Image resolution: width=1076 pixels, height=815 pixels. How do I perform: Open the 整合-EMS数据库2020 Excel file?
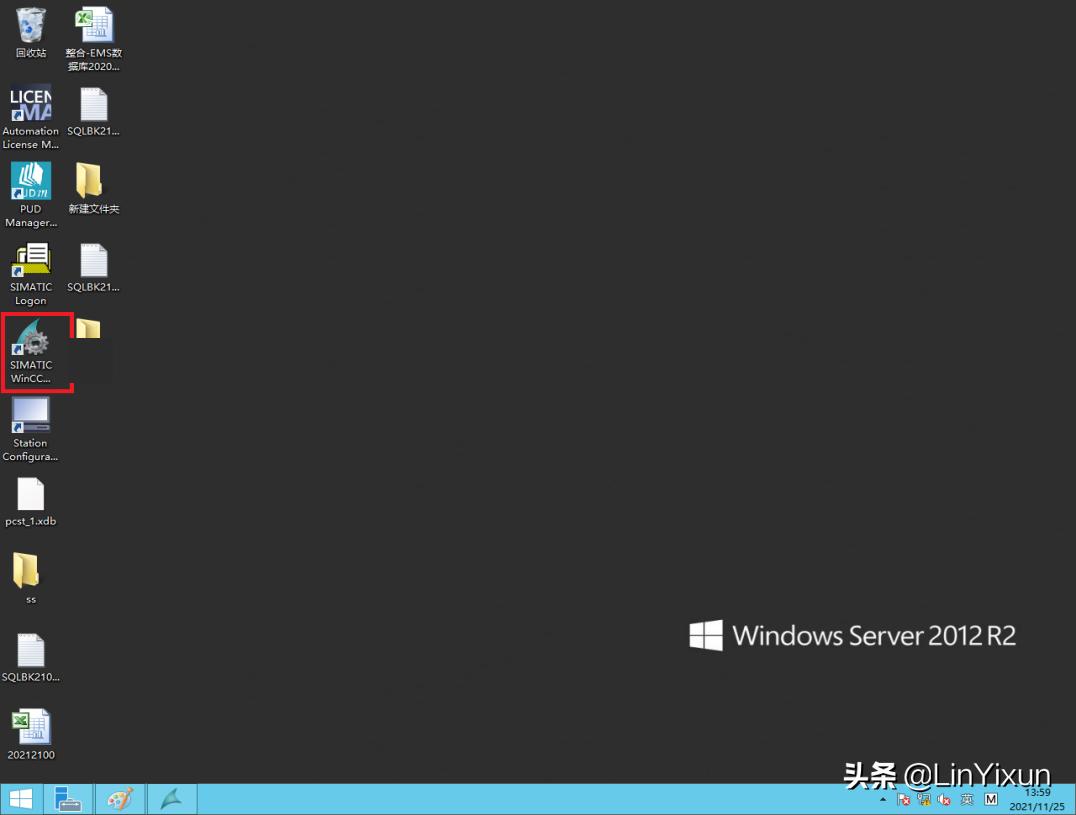click(x=94, y=38)
